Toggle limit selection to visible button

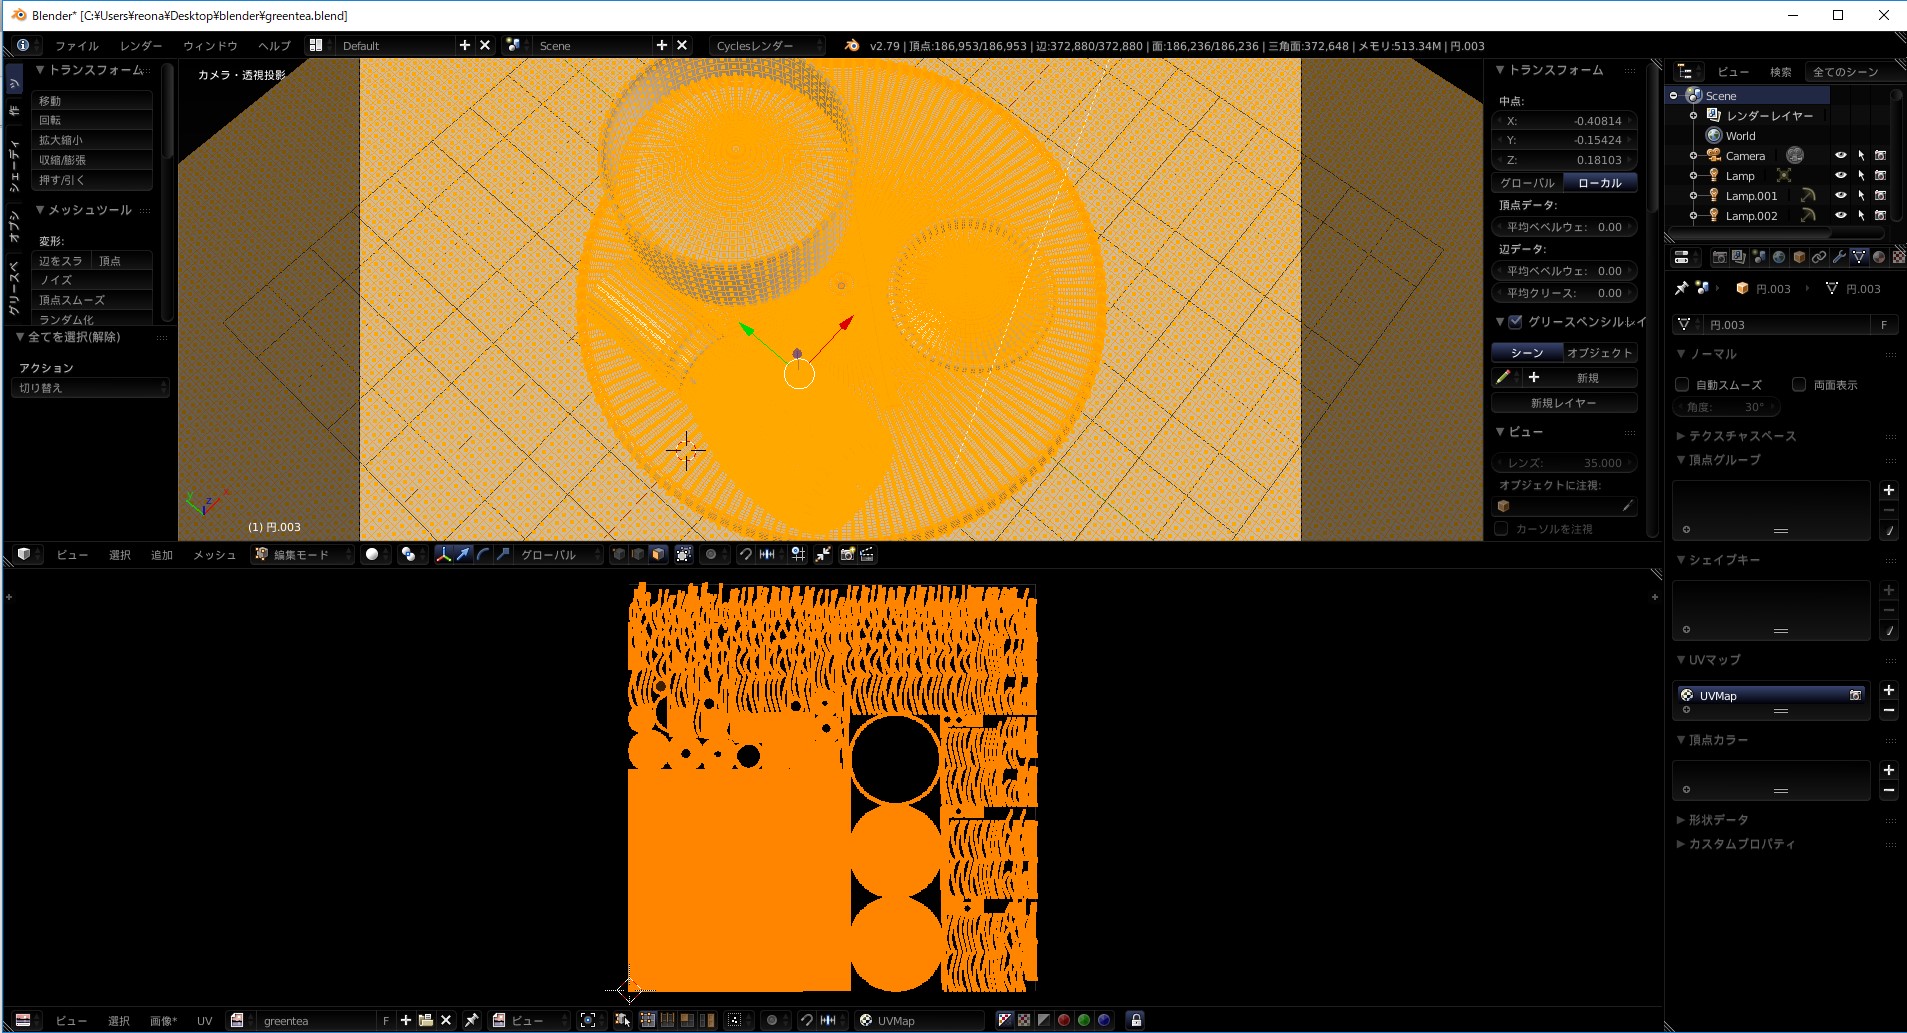(684, 554)
